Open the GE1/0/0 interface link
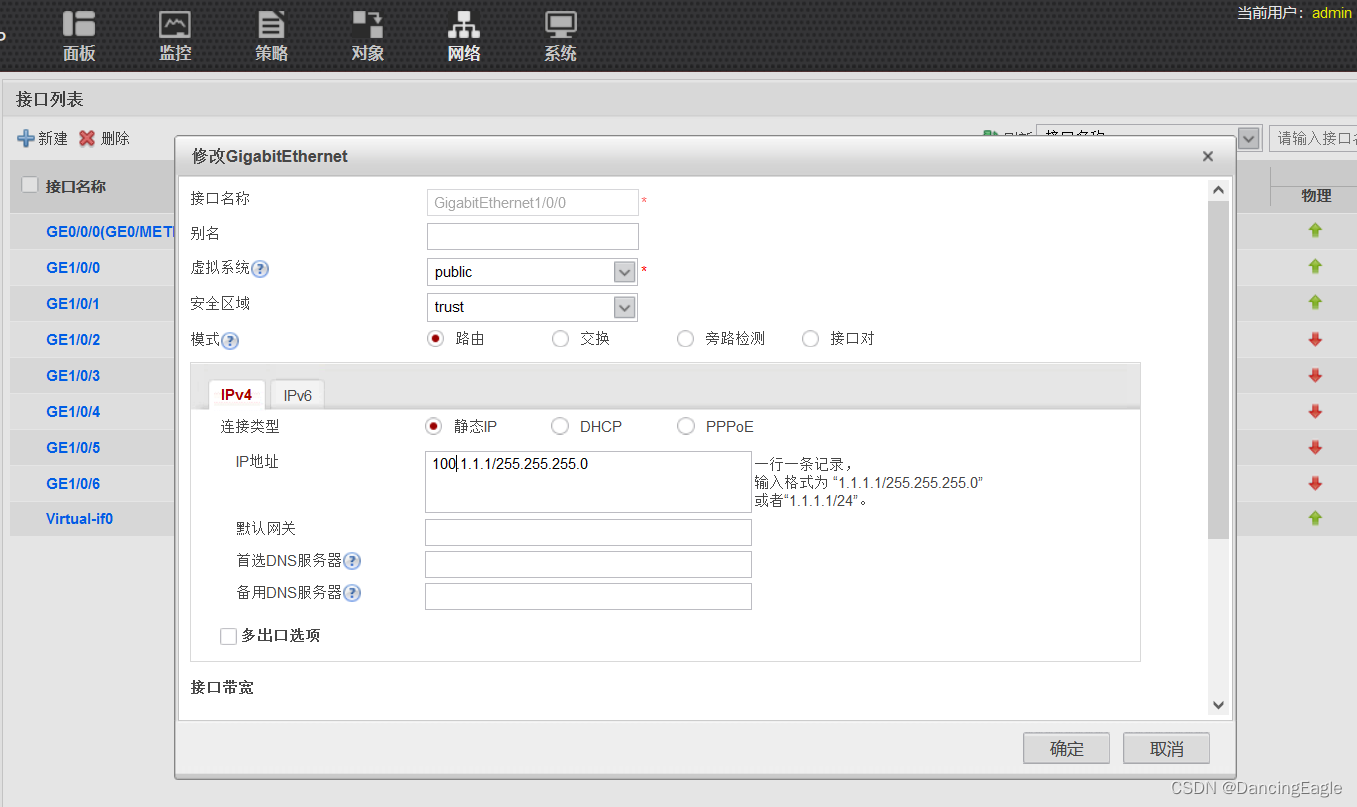Image resolution: width=1357 pixels, height=807 pixels. [x=73, y=268]
